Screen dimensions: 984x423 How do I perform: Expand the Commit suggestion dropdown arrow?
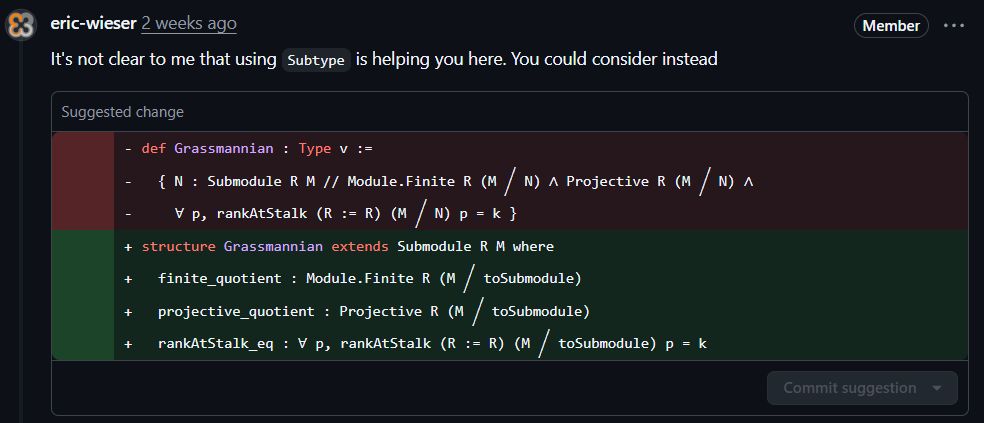coord(937,388)
